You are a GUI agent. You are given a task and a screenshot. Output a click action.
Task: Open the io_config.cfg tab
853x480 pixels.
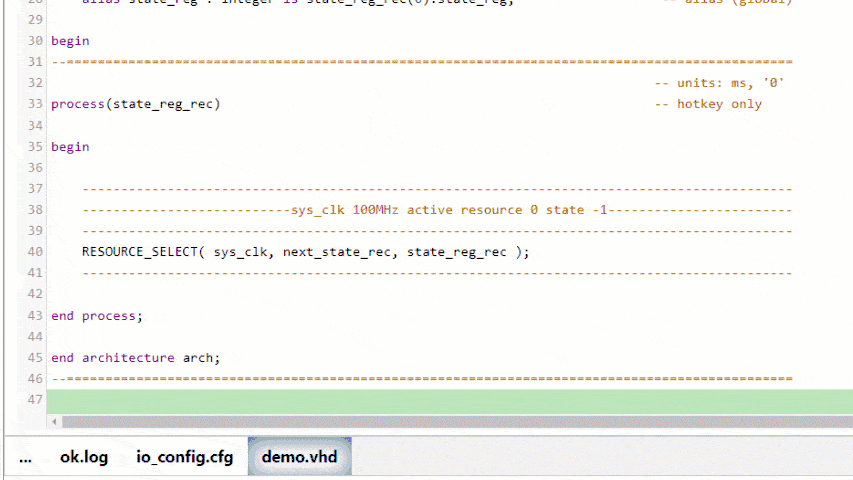pyautogui.click(x=184, y=458)
